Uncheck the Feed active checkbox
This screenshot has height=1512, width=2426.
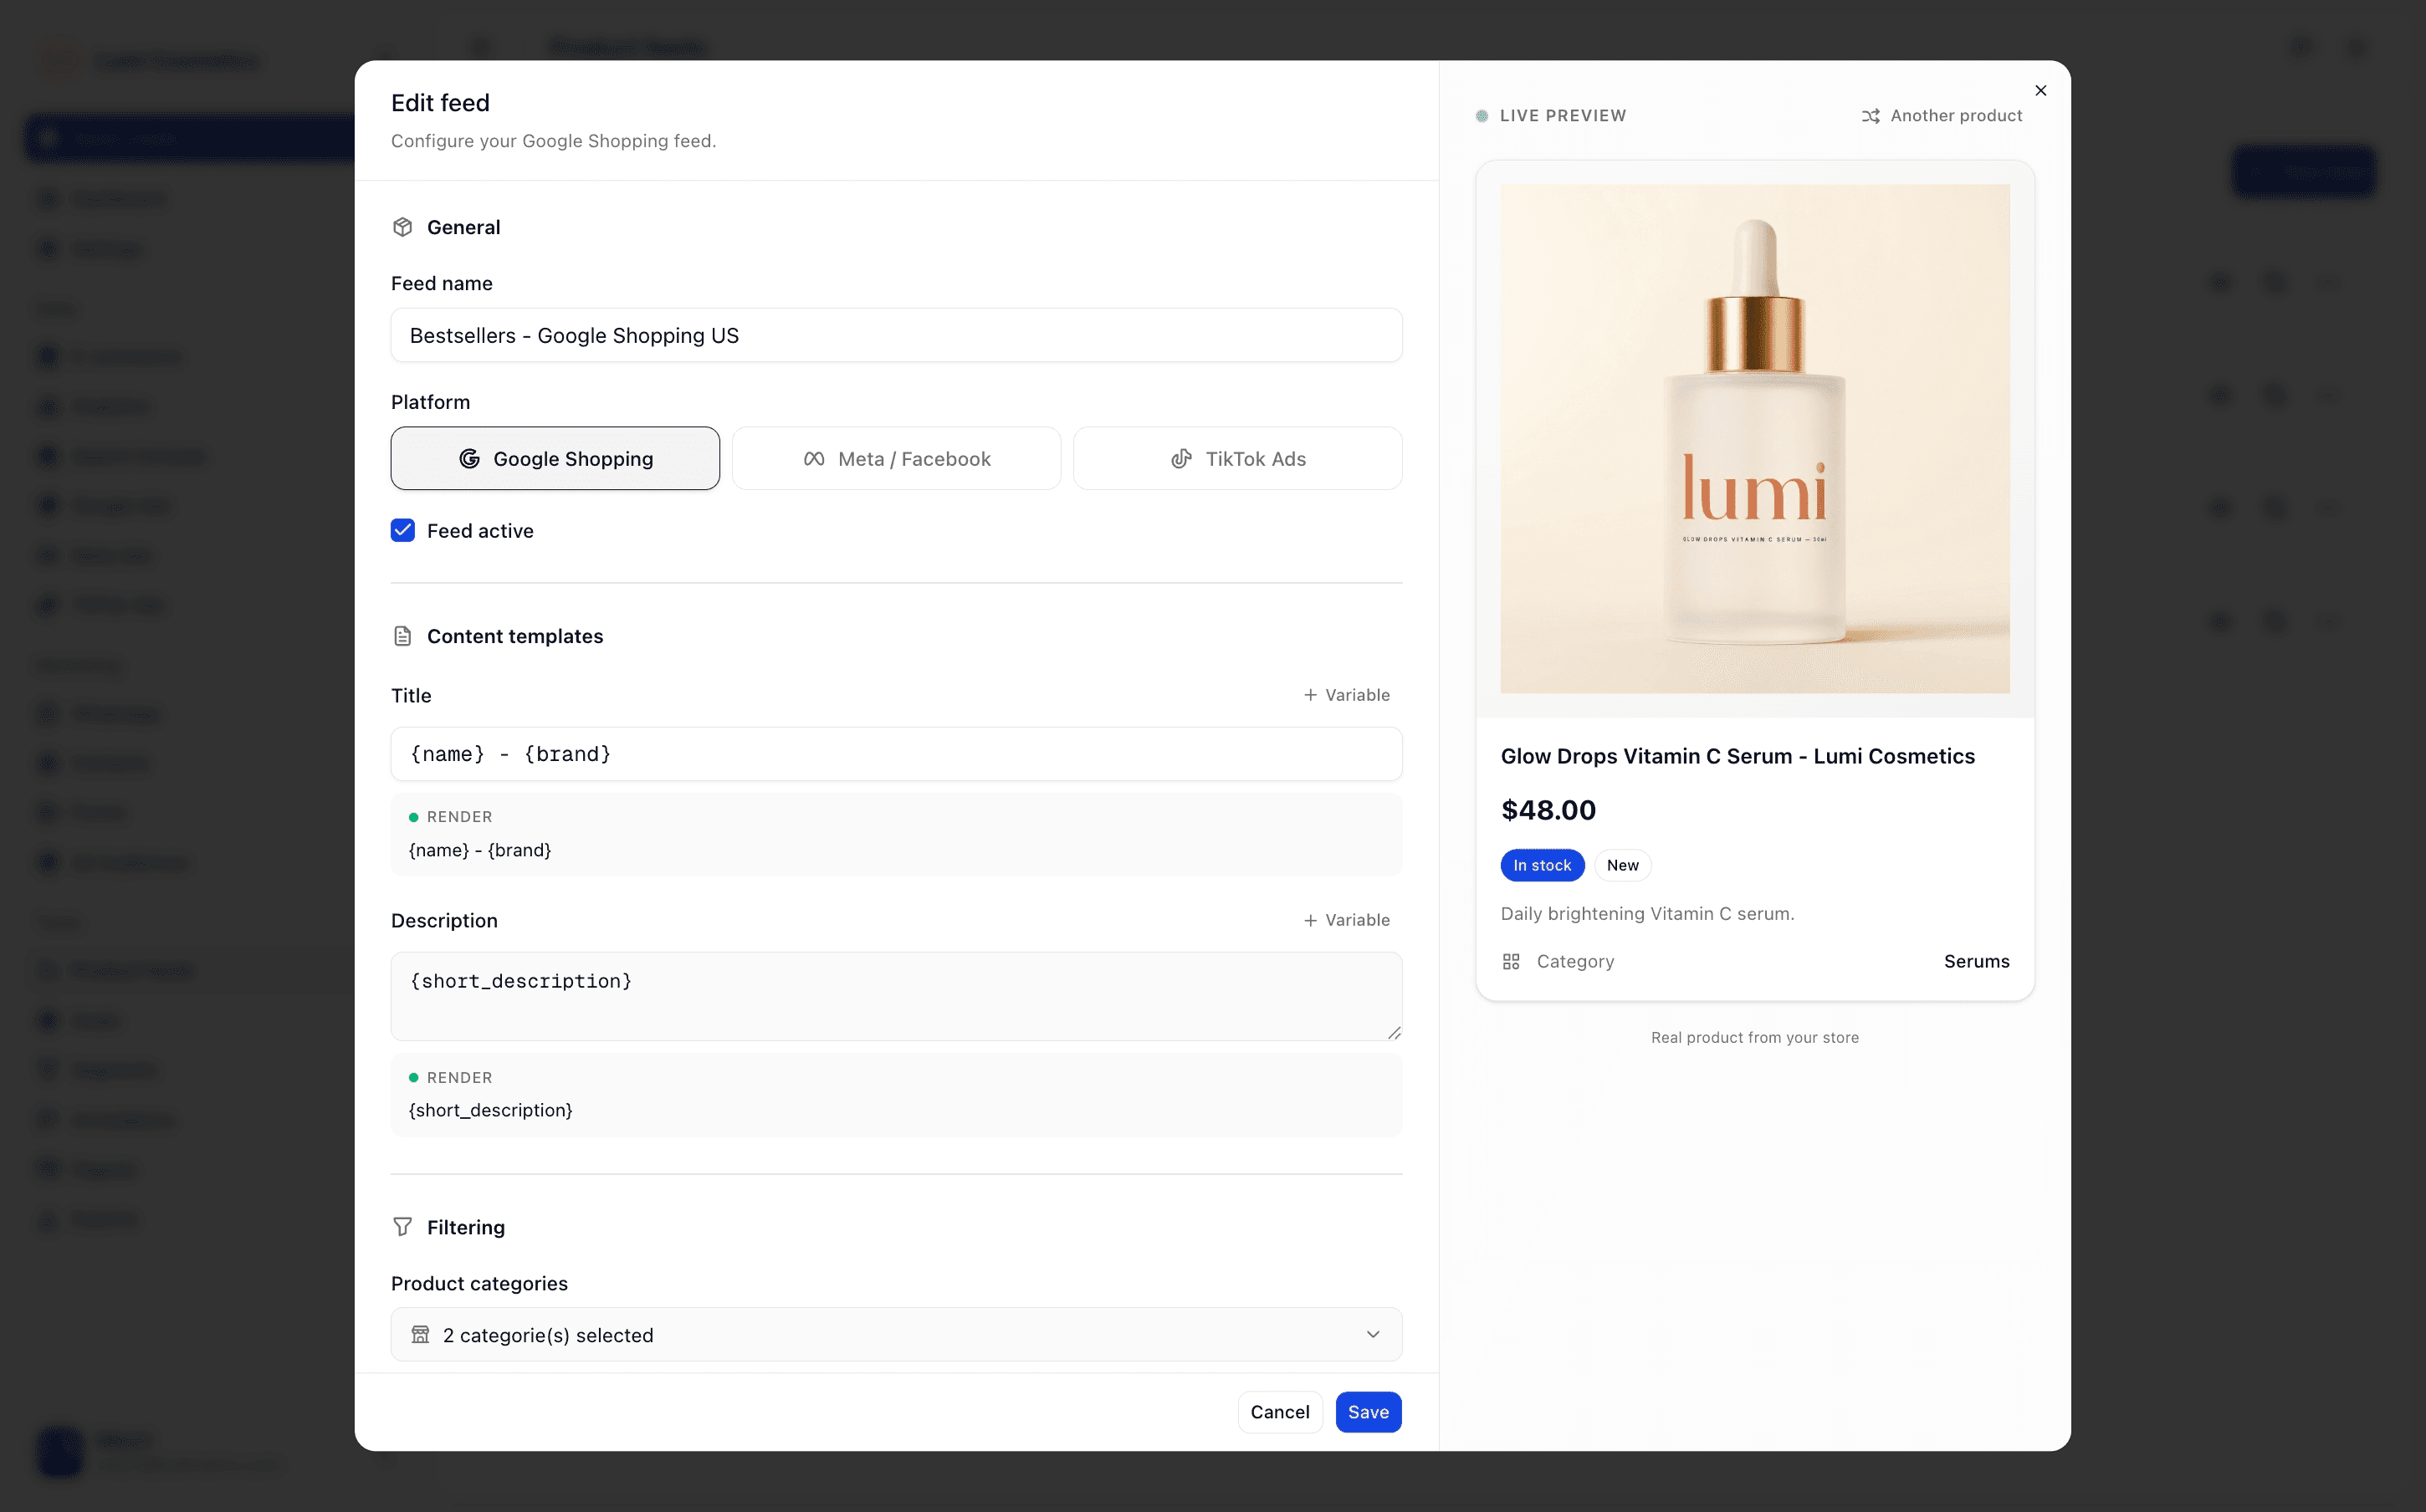pos(403,530)
